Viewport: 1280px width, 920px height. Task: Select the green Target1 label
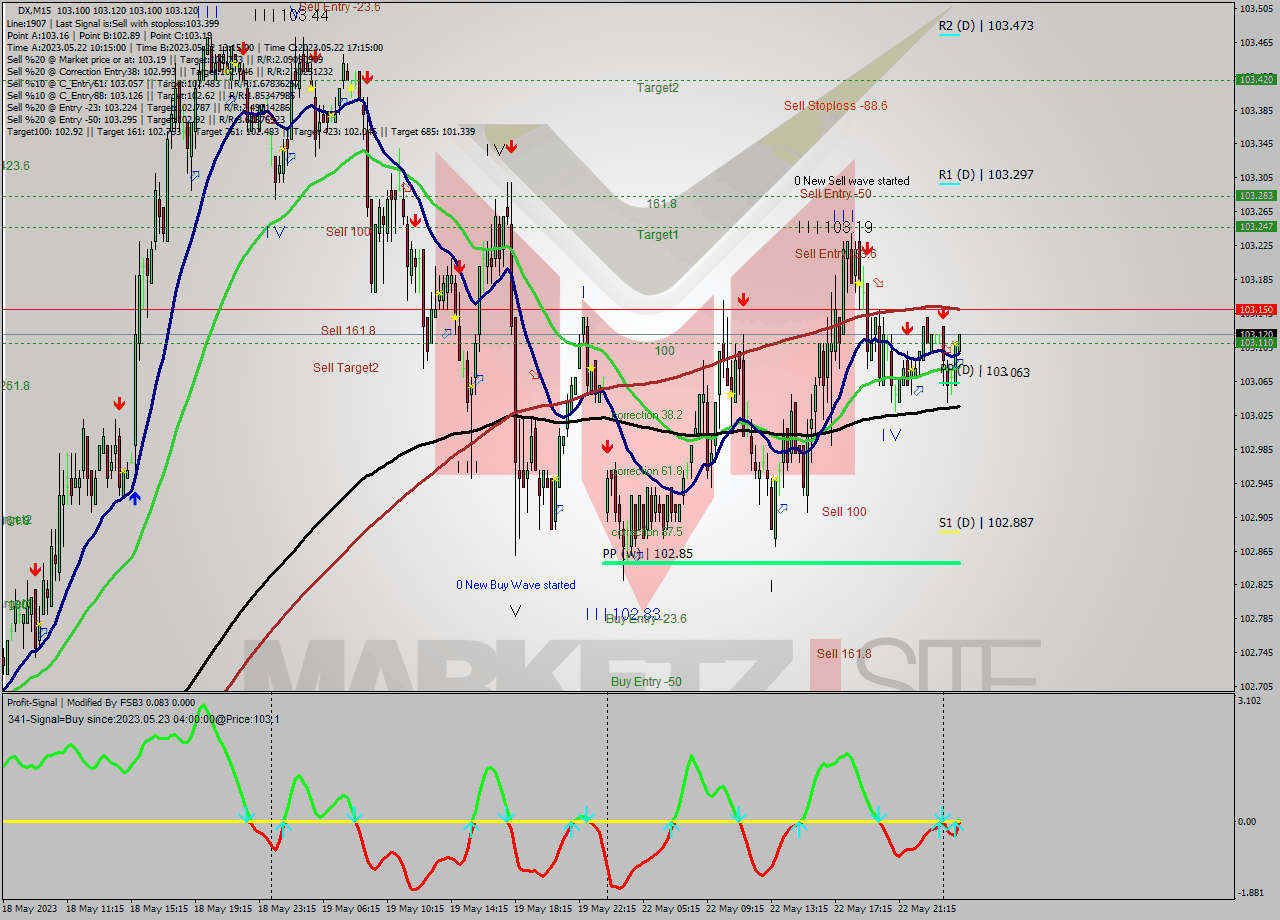pyautogui.click(x=658, y=235)
